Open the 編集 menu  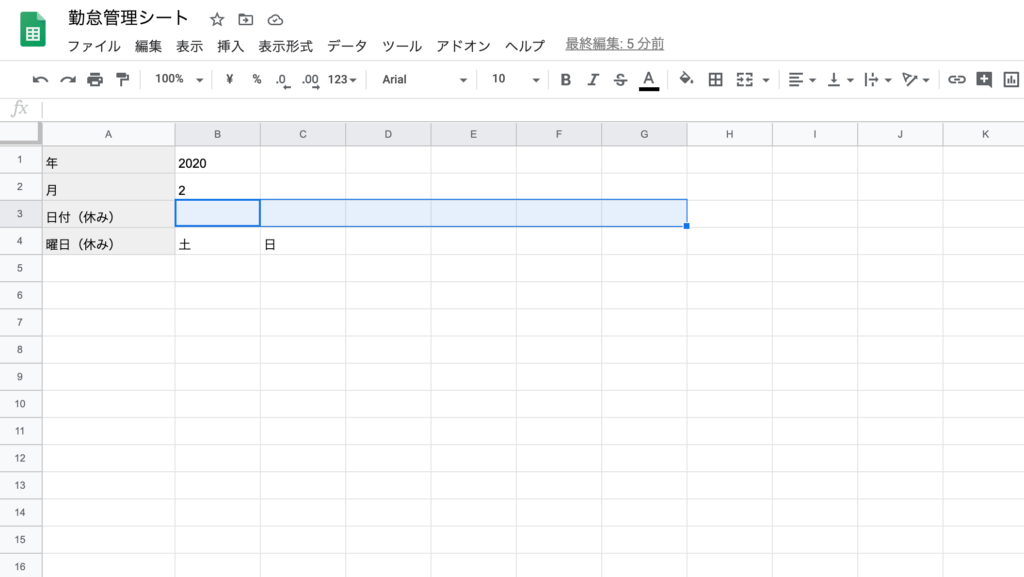[148, 46]
